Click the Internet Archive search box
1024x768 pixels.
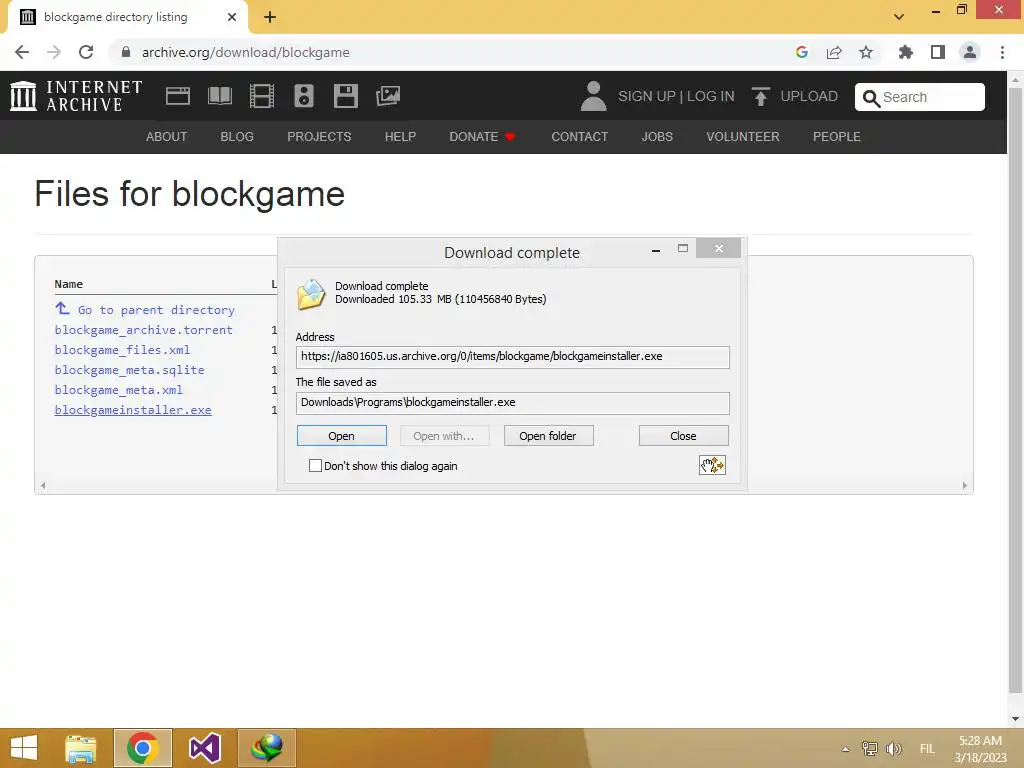(x=920, y=97)
